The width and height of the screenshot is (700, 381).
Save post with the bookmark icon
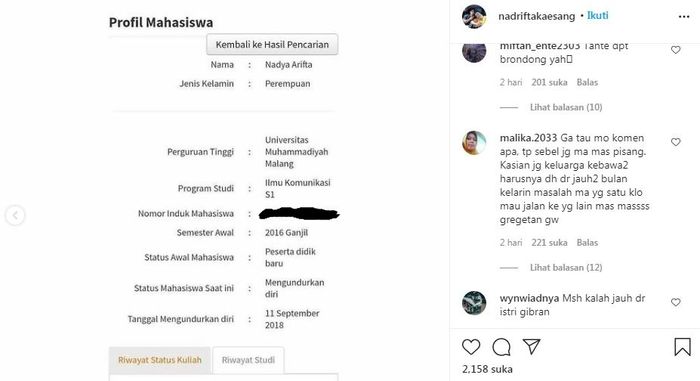coord(682,347)
